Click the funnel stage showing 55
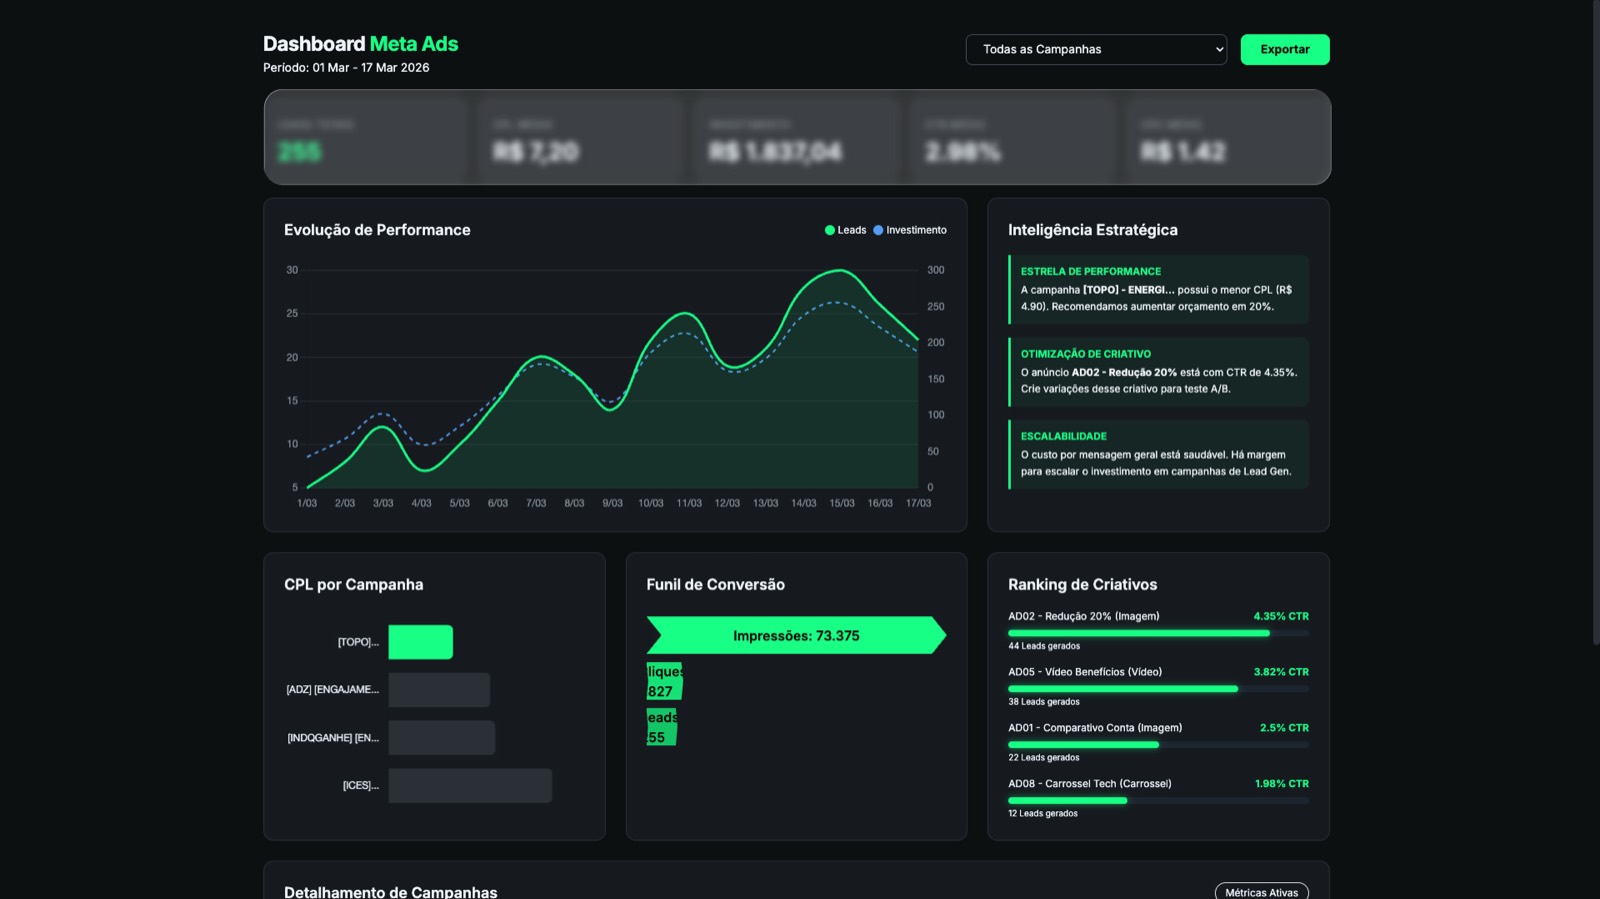Image resolution: width=1600 pixels, height=899 pixels. pyautogui.click(x=661, y=727)
